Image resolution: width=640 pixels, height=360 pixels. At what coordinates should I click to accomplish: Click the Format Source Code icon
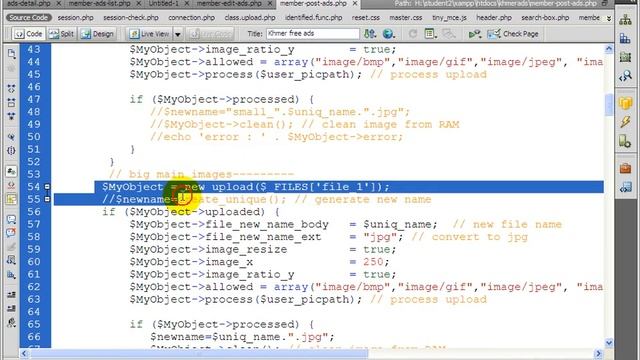11,322
